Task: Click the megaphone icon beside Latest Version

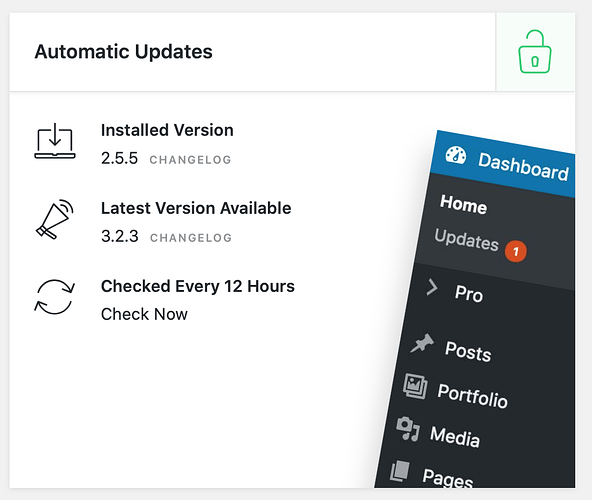Action: [54, 219]
